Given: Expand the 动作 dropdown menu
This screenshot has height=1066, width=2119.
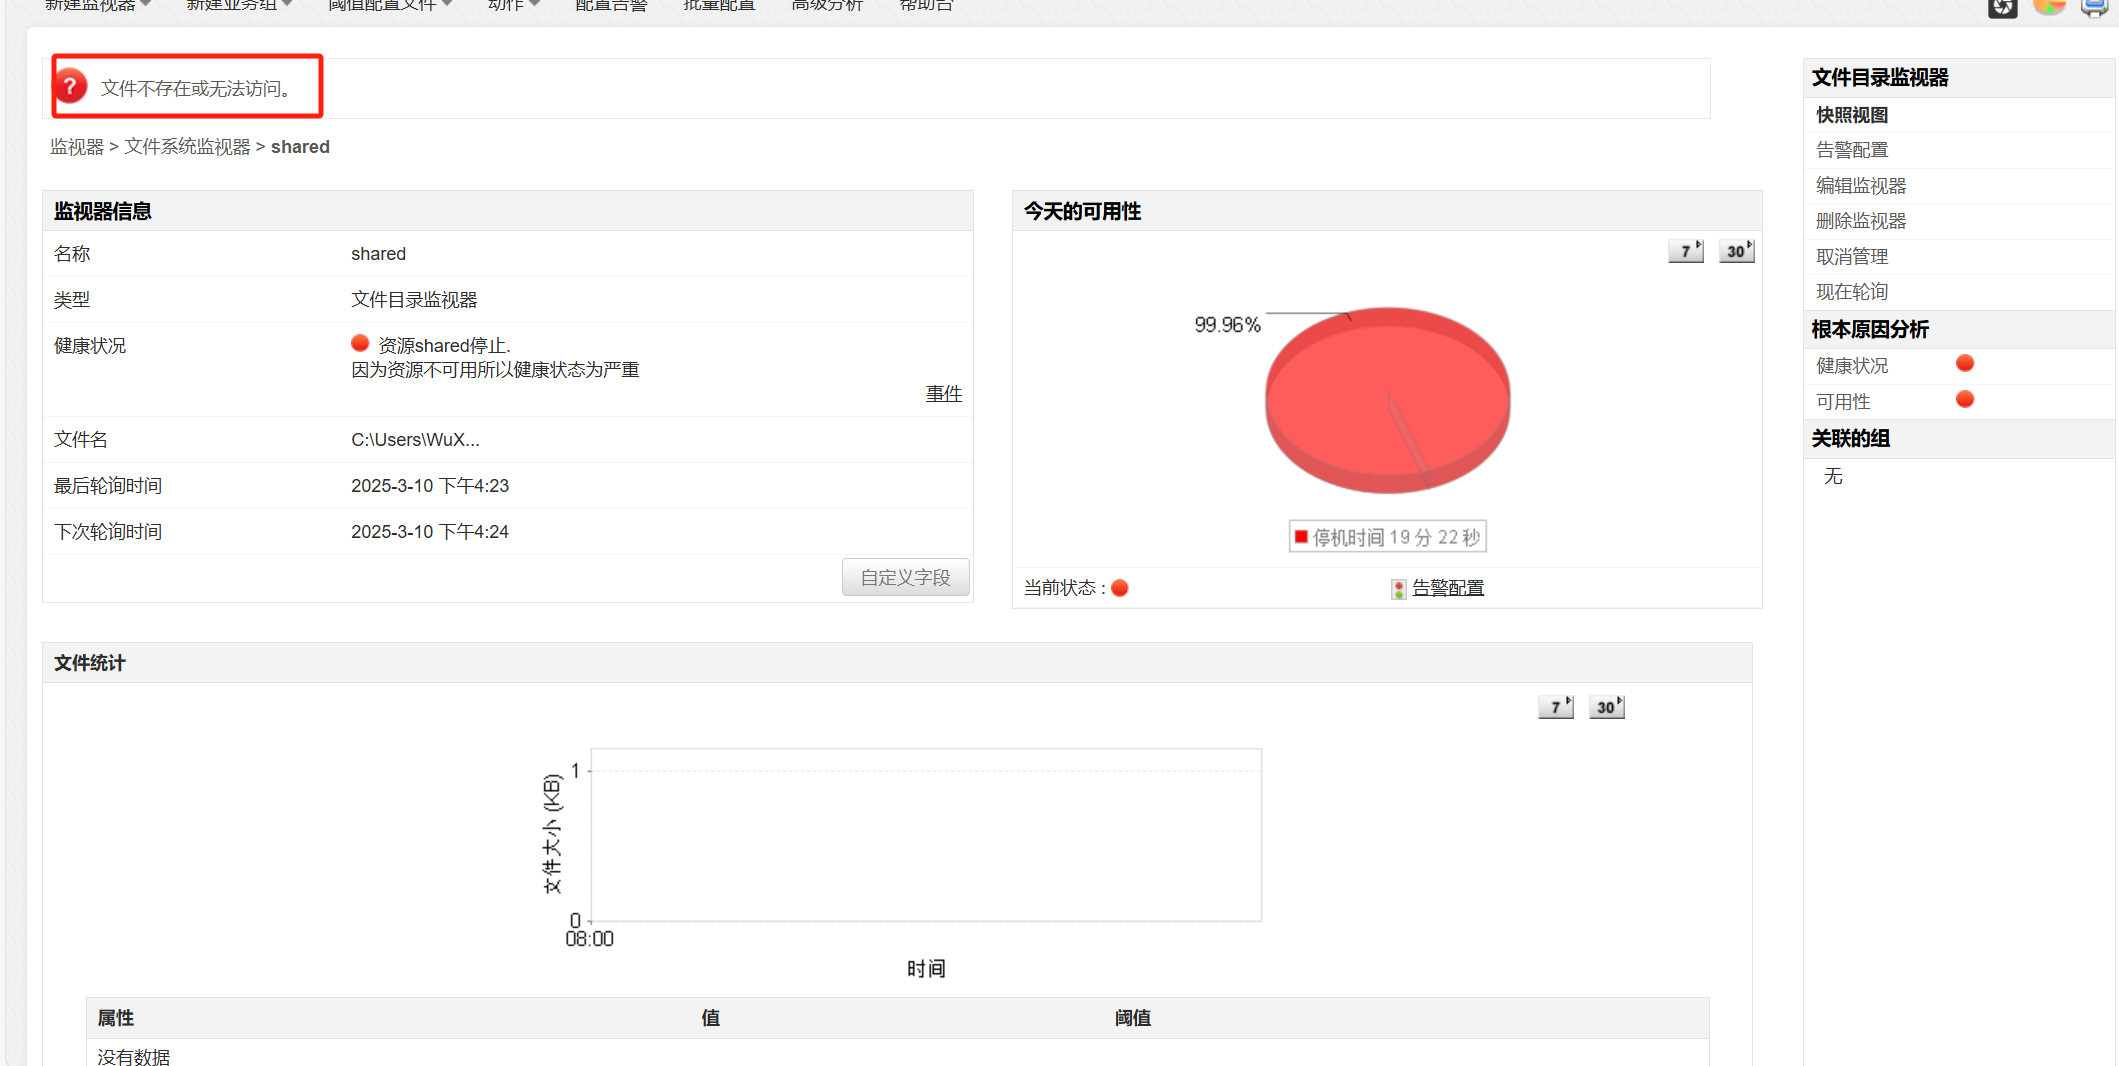Looking at the screenshot, I should [513, 6].
